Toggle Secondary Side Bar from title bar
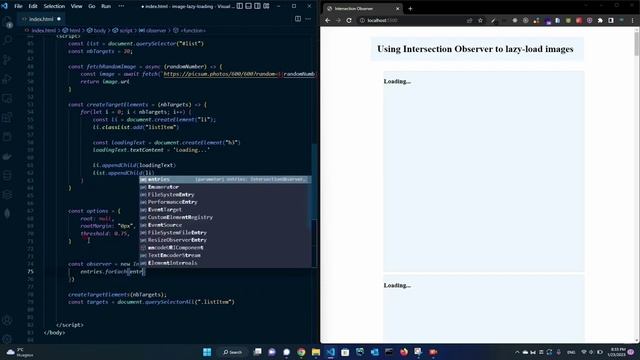The width and height of the screenshot is (640, 360). tap(258, 6)
